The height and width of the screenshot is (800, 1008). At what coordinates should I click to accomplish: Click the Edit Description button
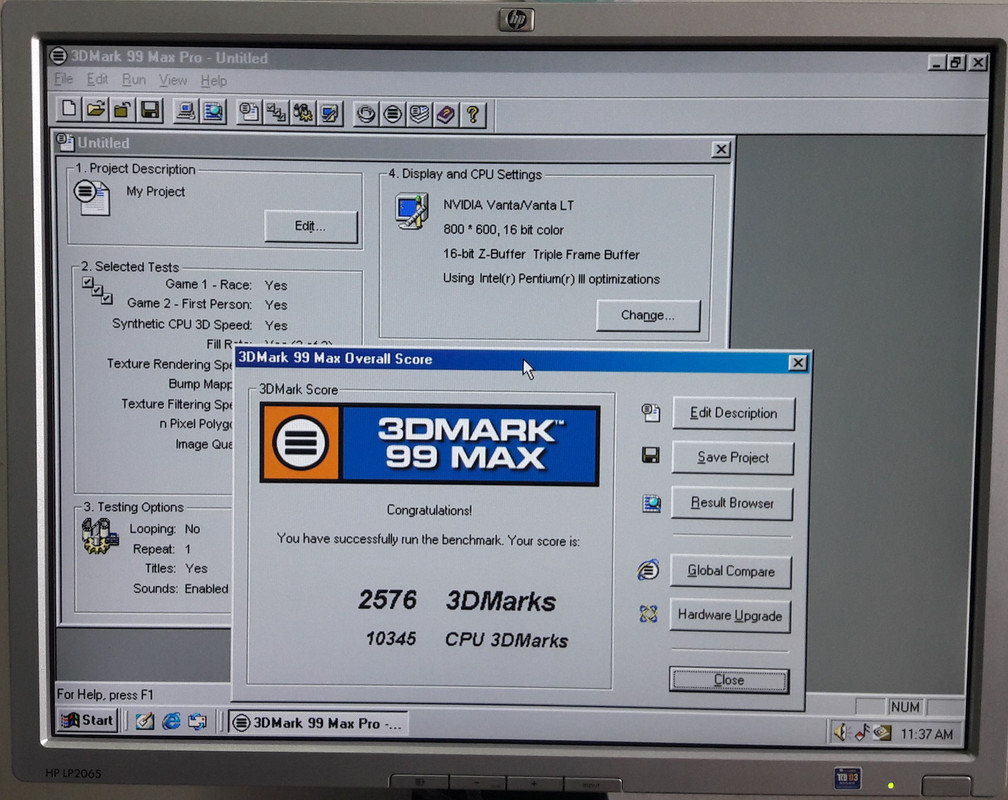tap(734, 413)
